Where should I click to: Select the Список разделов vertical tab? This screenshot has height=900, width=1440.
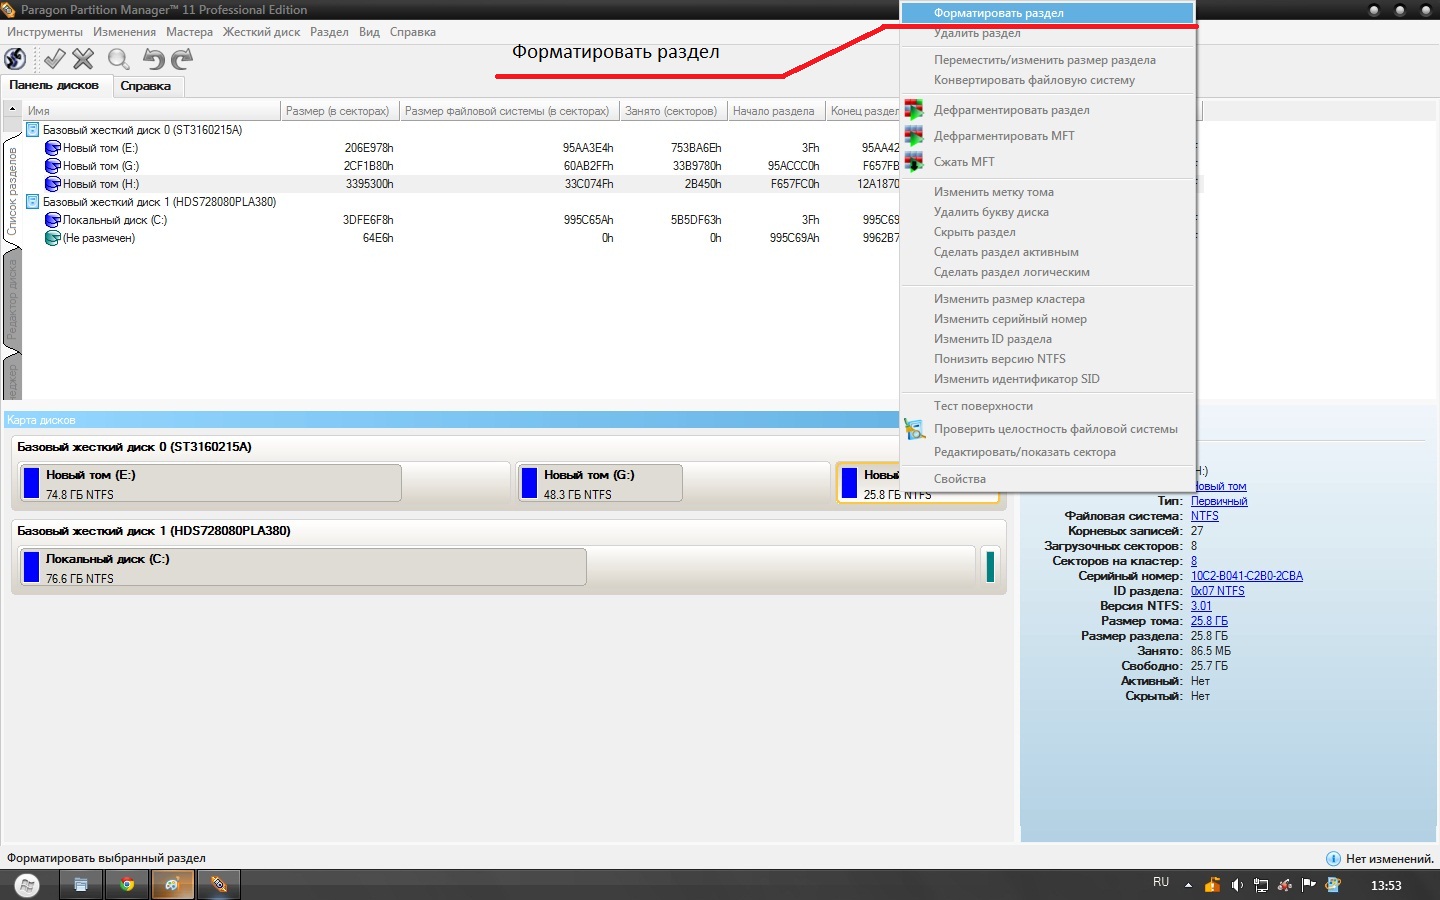point(12,190)
